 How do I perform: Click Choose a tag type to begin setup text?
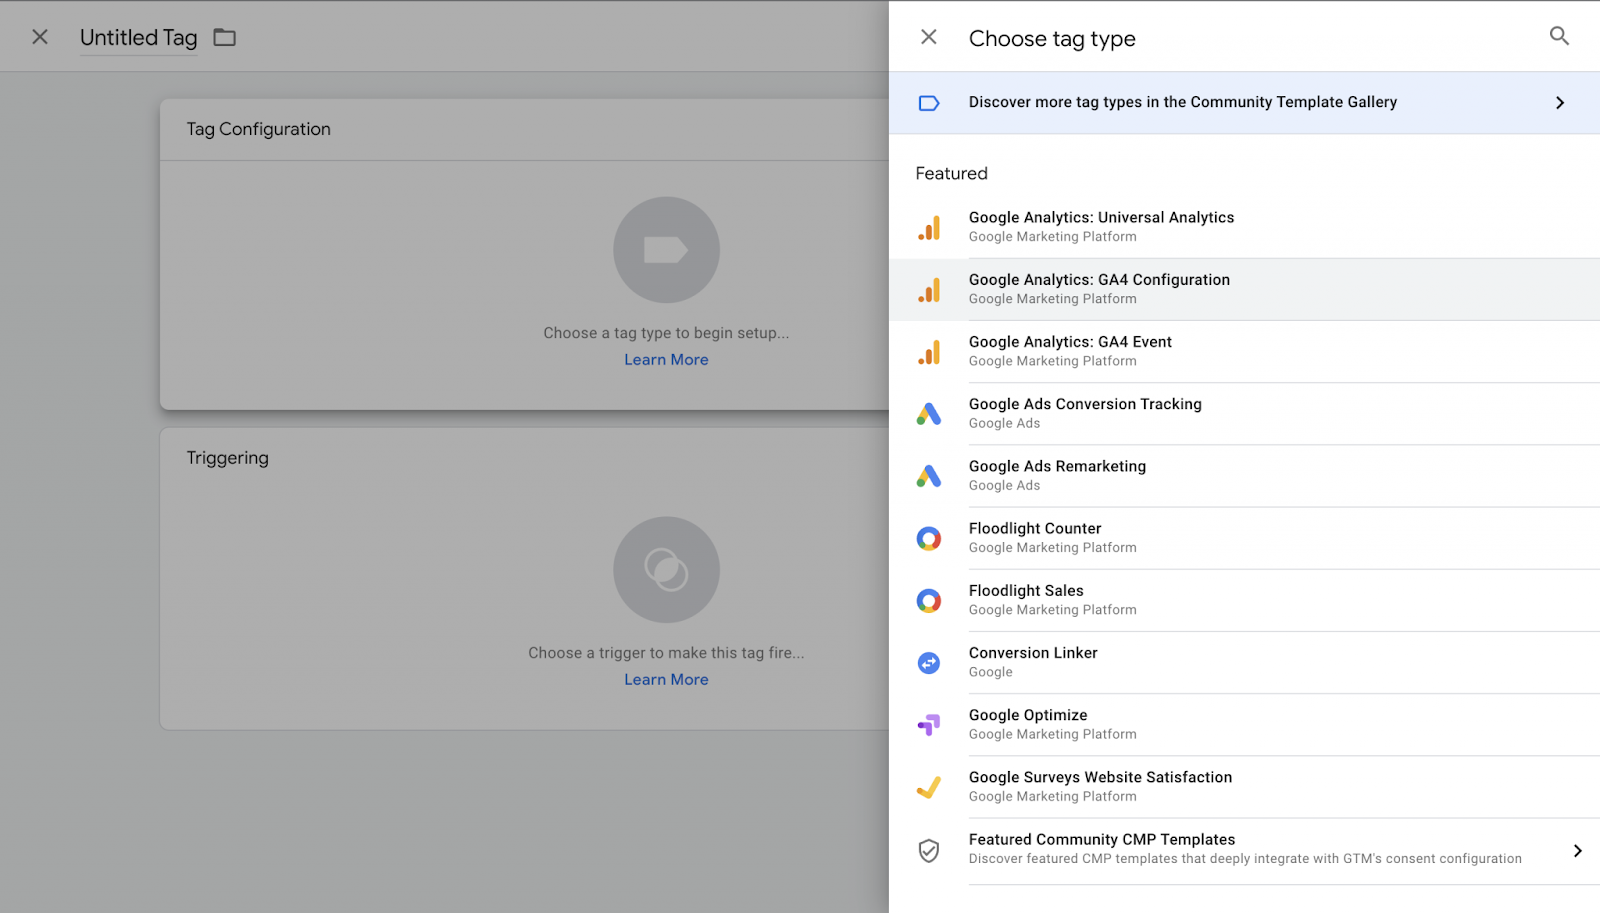pos(666,333)
